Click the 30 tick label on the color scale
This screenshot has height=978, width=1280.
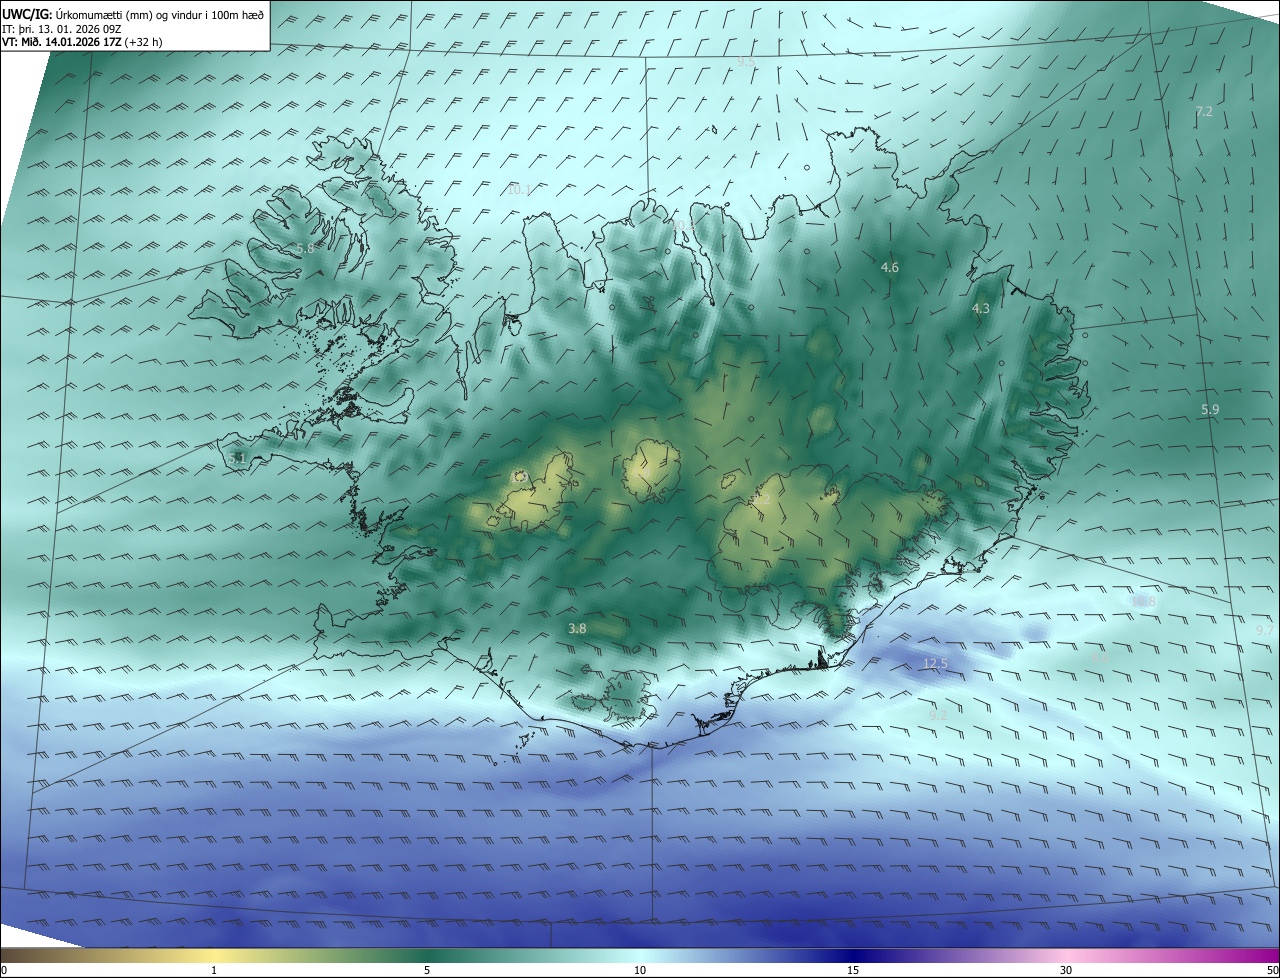pyautogui.click(x=1066, y=970)
